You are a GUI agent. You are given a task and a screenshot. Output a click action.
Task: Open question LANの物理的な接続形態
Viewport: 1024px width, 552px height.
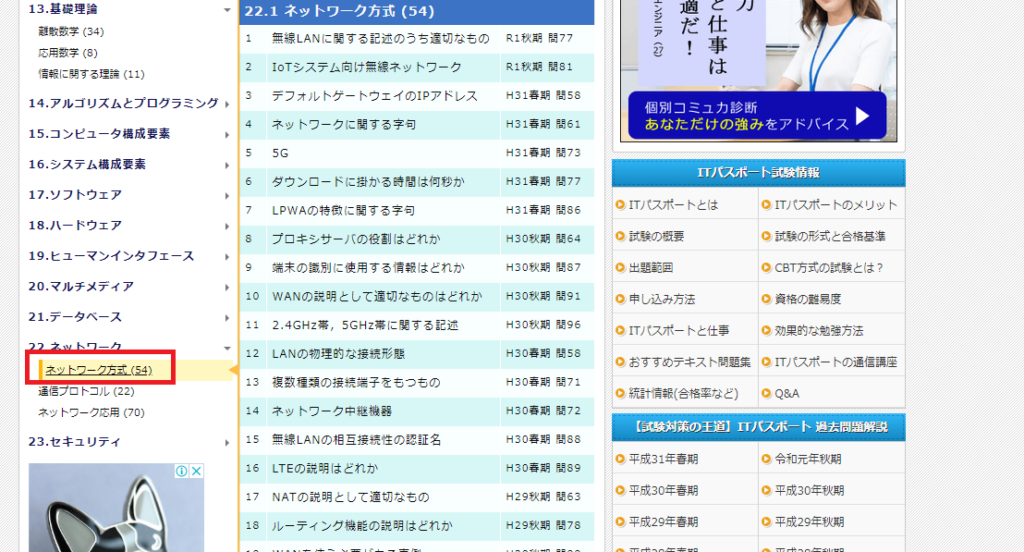[x=338, y=354]
